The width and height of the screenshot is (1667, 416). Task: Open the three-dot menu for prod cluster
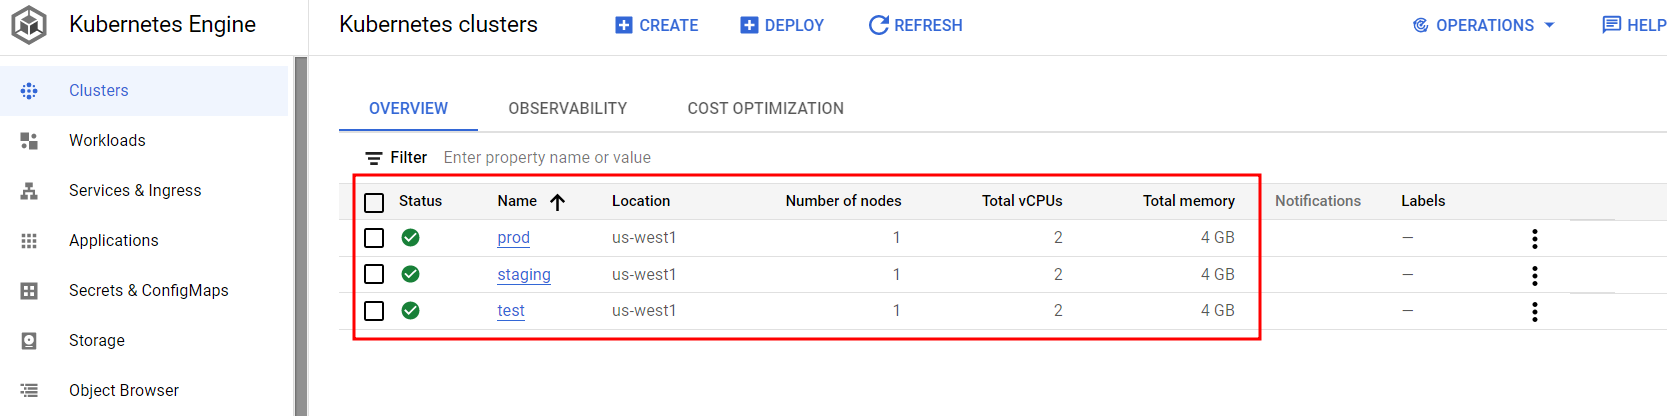click(1534, 238)
